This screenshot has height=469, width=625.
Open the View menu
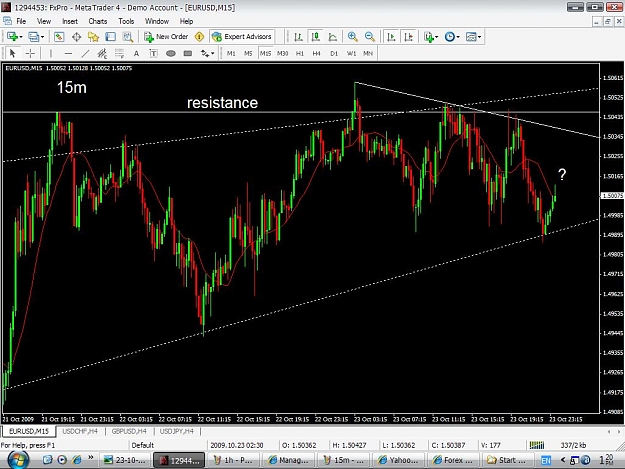(44, 22)
